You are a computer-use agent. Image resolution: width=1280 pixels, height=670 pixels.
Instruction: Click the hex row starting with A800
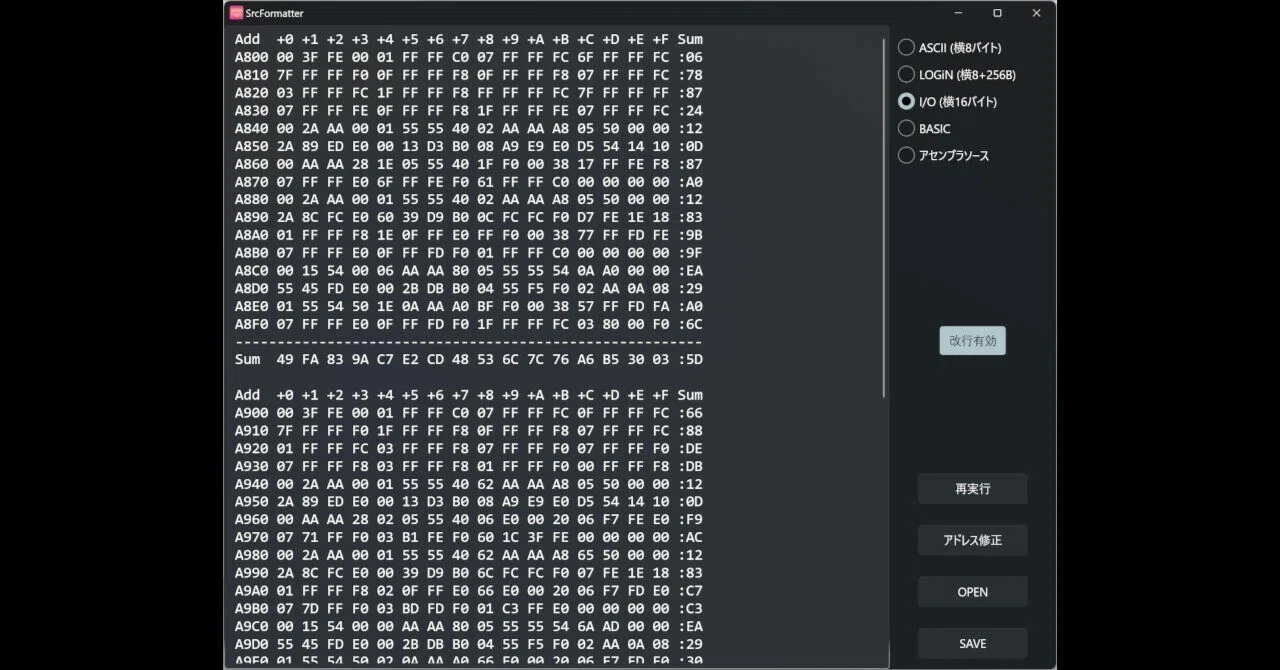[469, 57]
